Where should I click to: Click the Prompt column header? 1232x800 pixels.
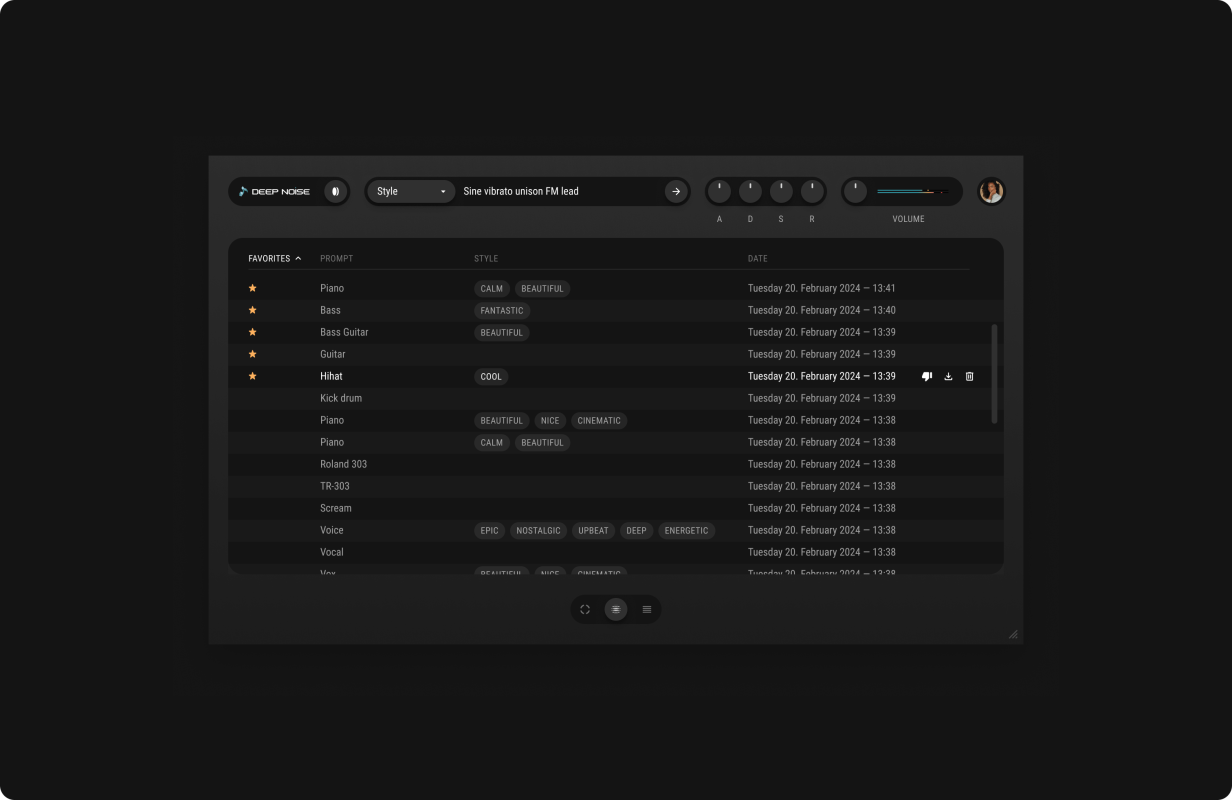tap(336, 258)
